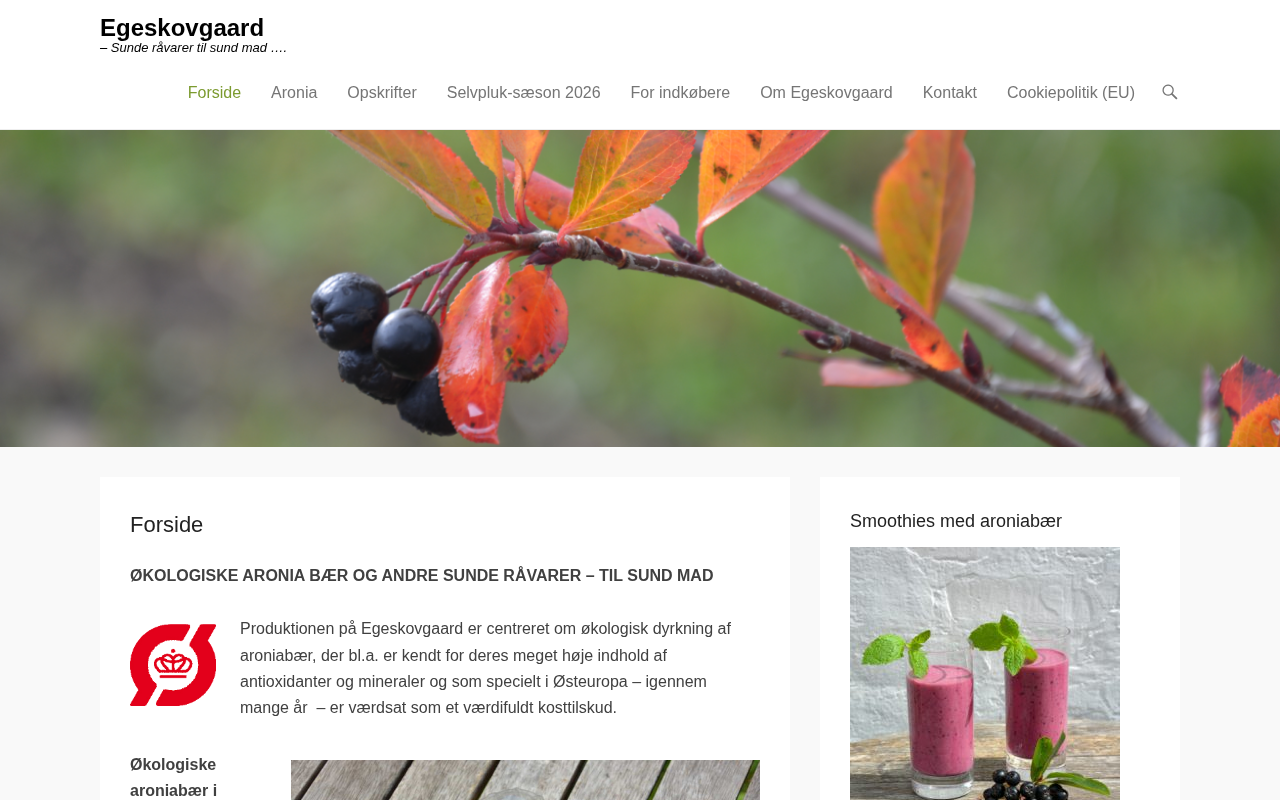1280x800 pixels.
Task: Open Opskrifter in the navigation
Action: pos(382,93)
